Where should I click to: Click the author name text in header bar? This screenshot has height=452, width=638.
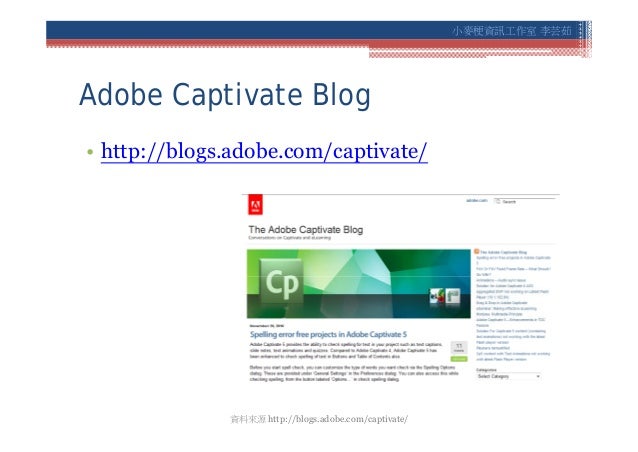point(511,31)
